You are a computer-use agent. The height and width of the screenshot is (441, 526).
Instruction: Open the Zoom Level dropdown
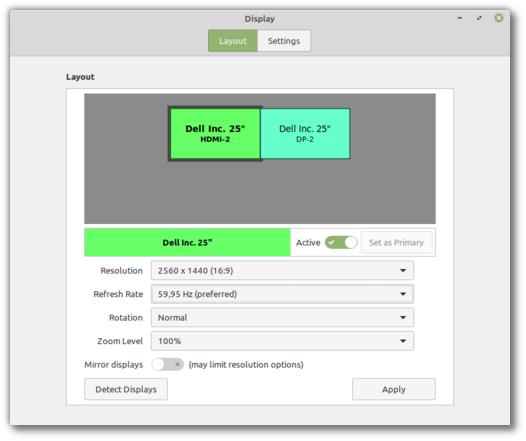point(282,341)
